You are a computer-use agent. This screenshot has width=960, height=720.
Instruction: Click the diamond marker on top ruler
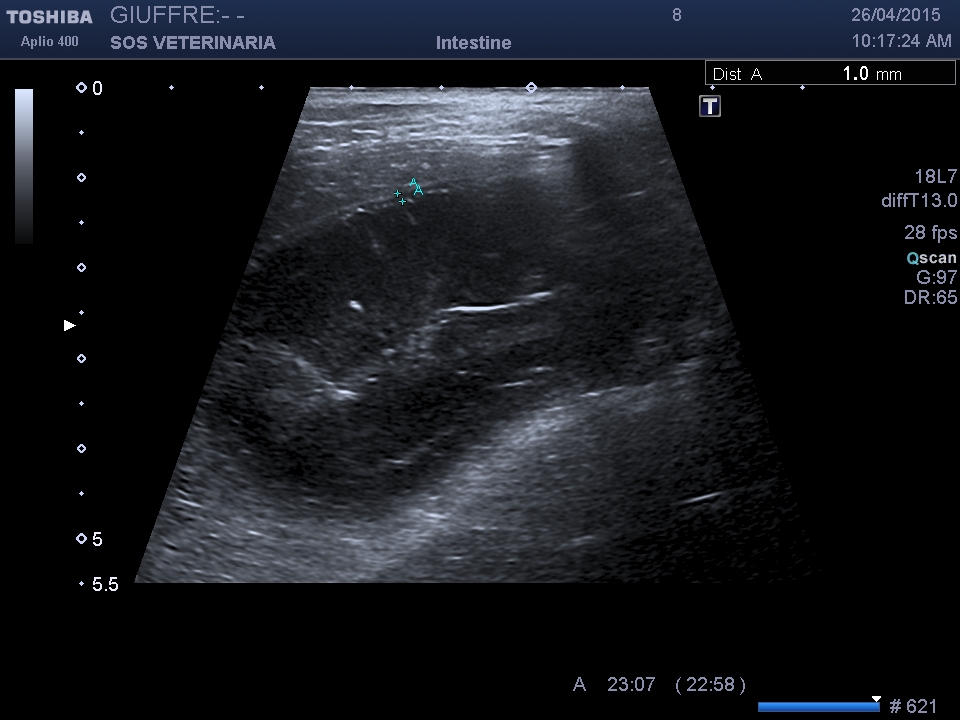[531, 88]
